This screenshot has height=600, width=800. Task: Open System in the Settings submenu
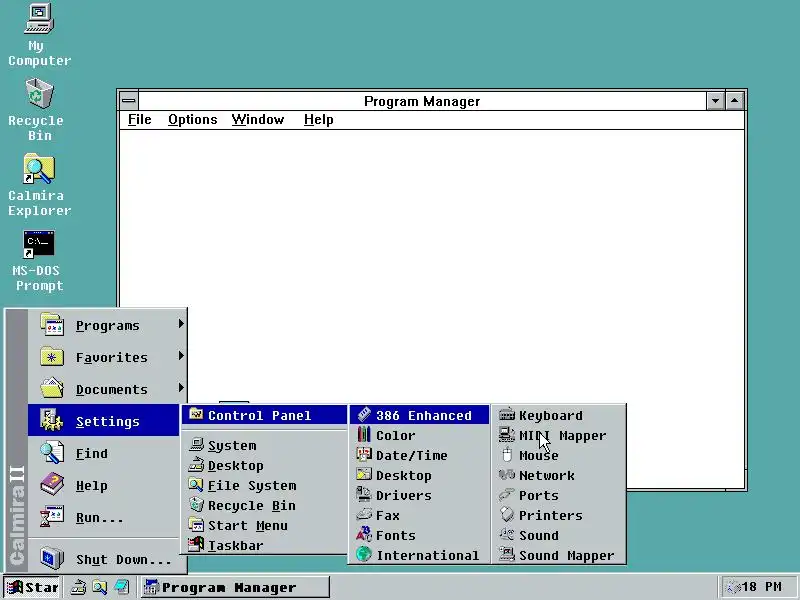[264, 445]
